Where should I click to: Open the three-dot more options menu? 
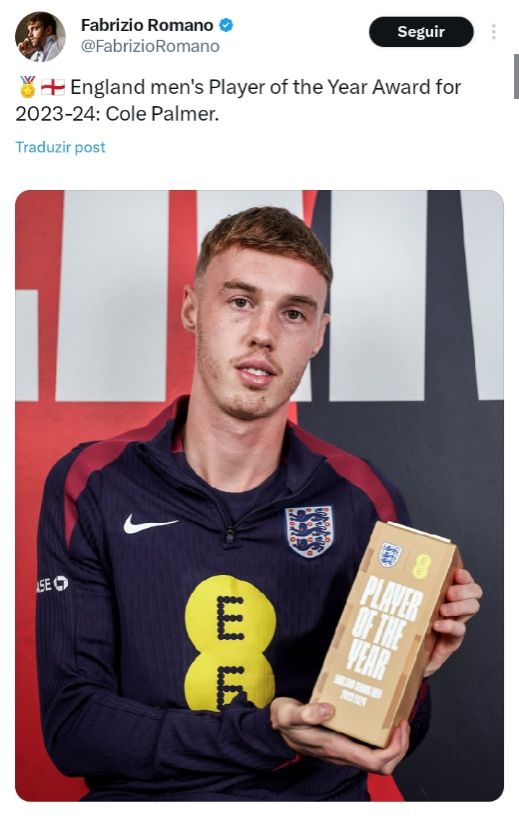(x=493, y=32)
